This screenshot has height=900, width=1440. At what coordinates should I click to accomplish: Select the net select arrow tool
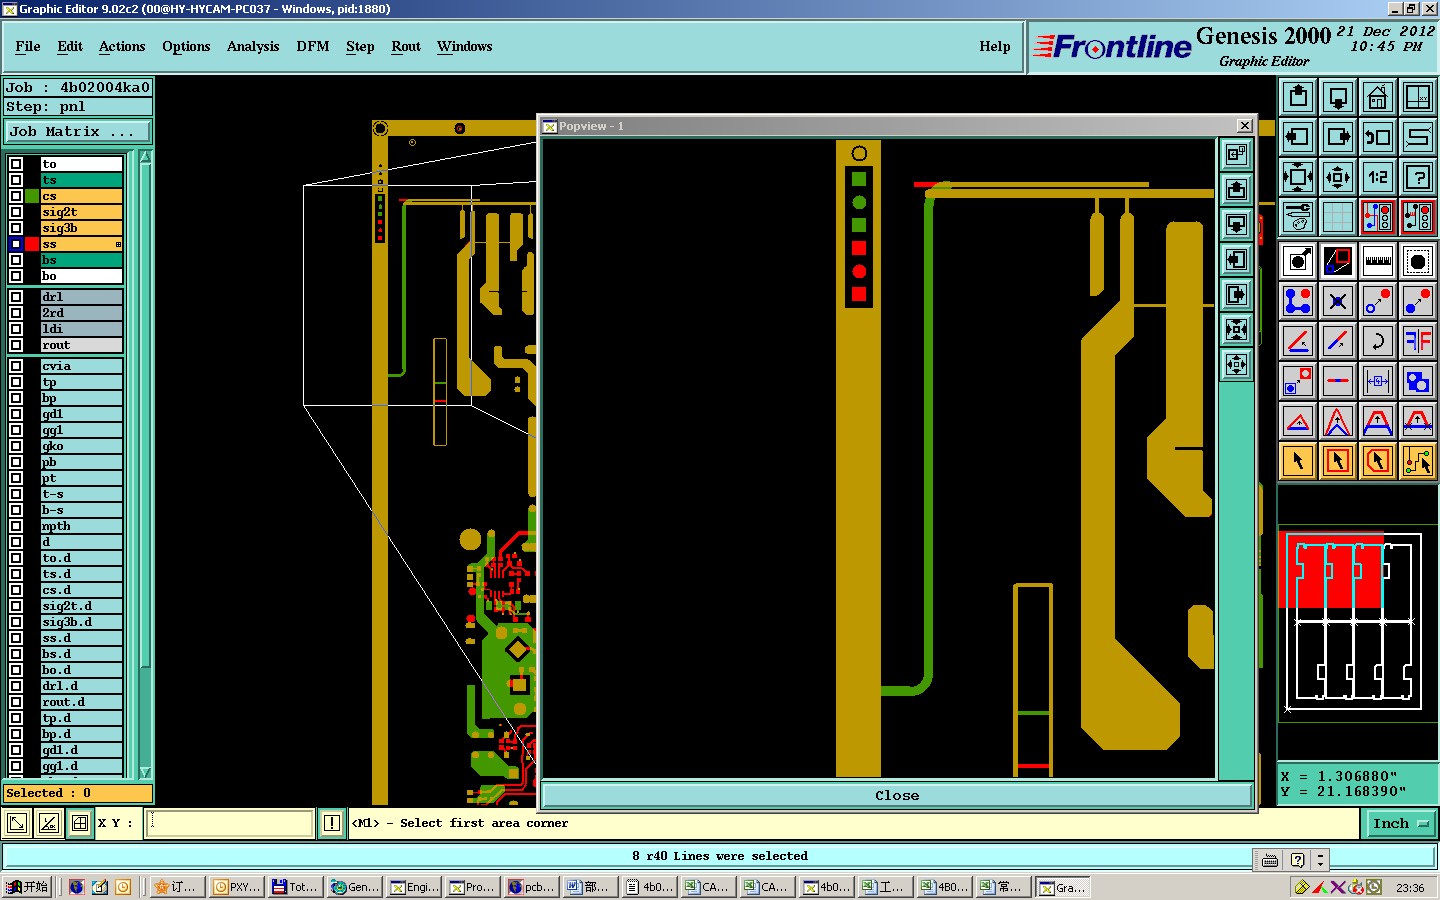1418,461
